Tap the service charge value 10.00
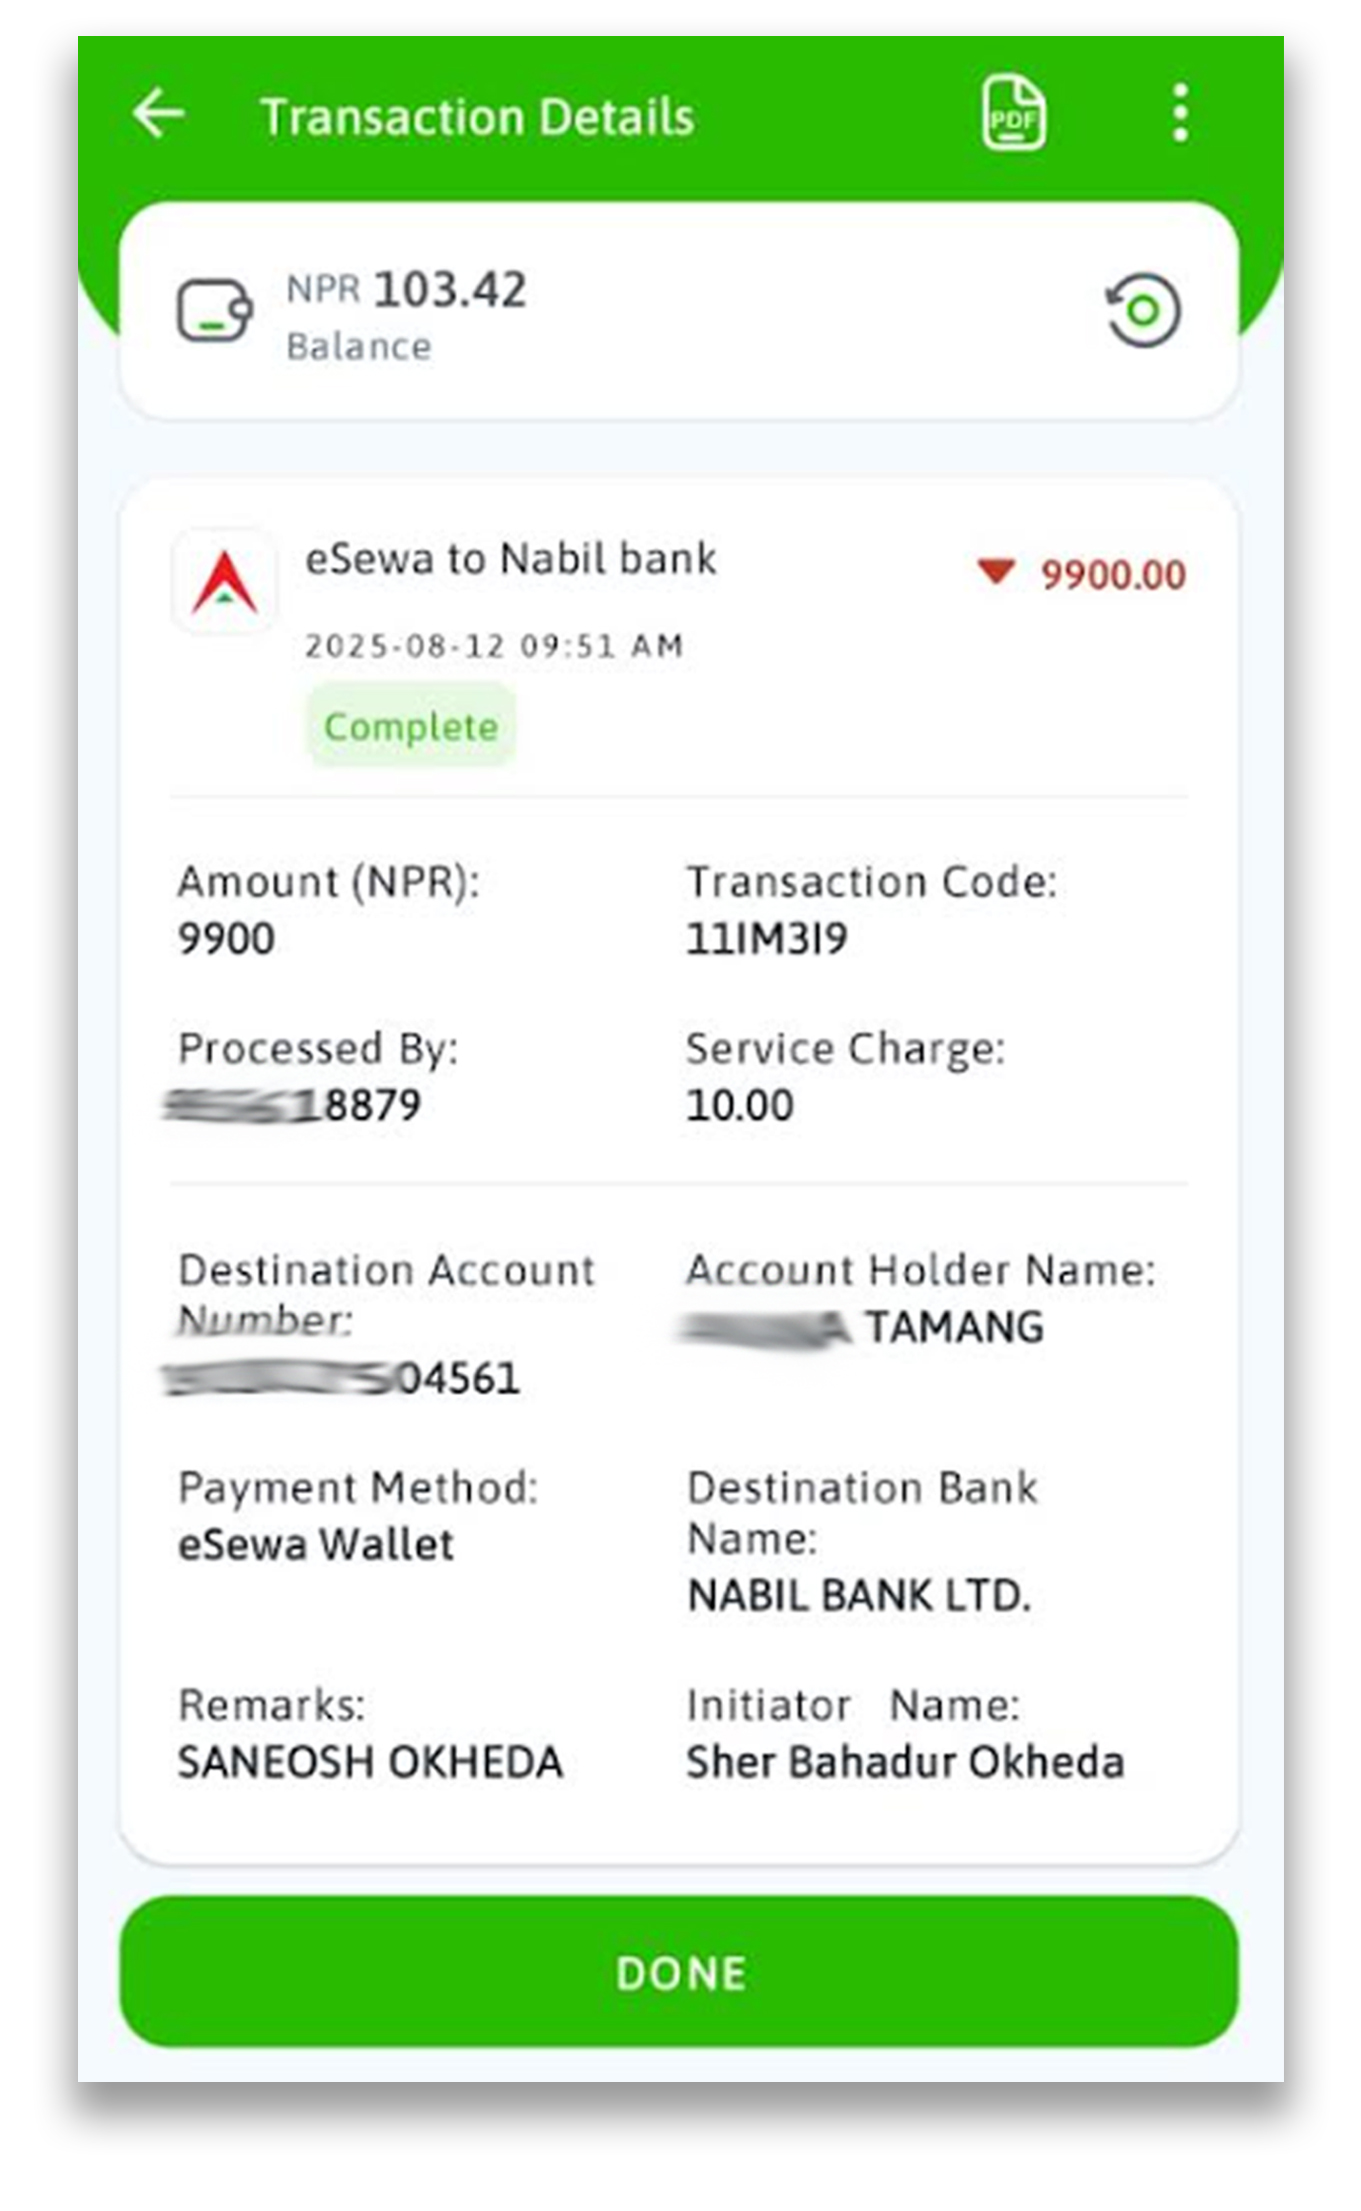The image size is (1361, 2211). [x=739, y=1106]
